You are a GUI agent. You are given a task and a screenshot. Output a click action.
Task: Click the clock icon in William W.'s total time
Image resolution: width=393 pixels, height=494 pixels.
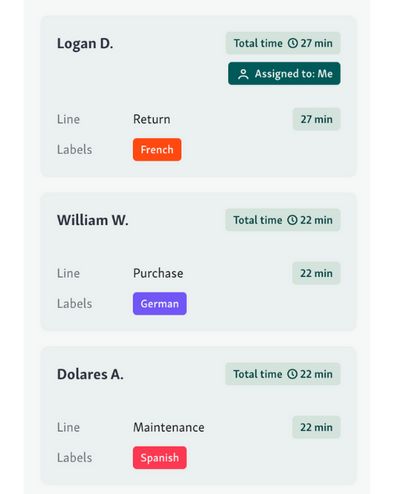click(292, 220)
